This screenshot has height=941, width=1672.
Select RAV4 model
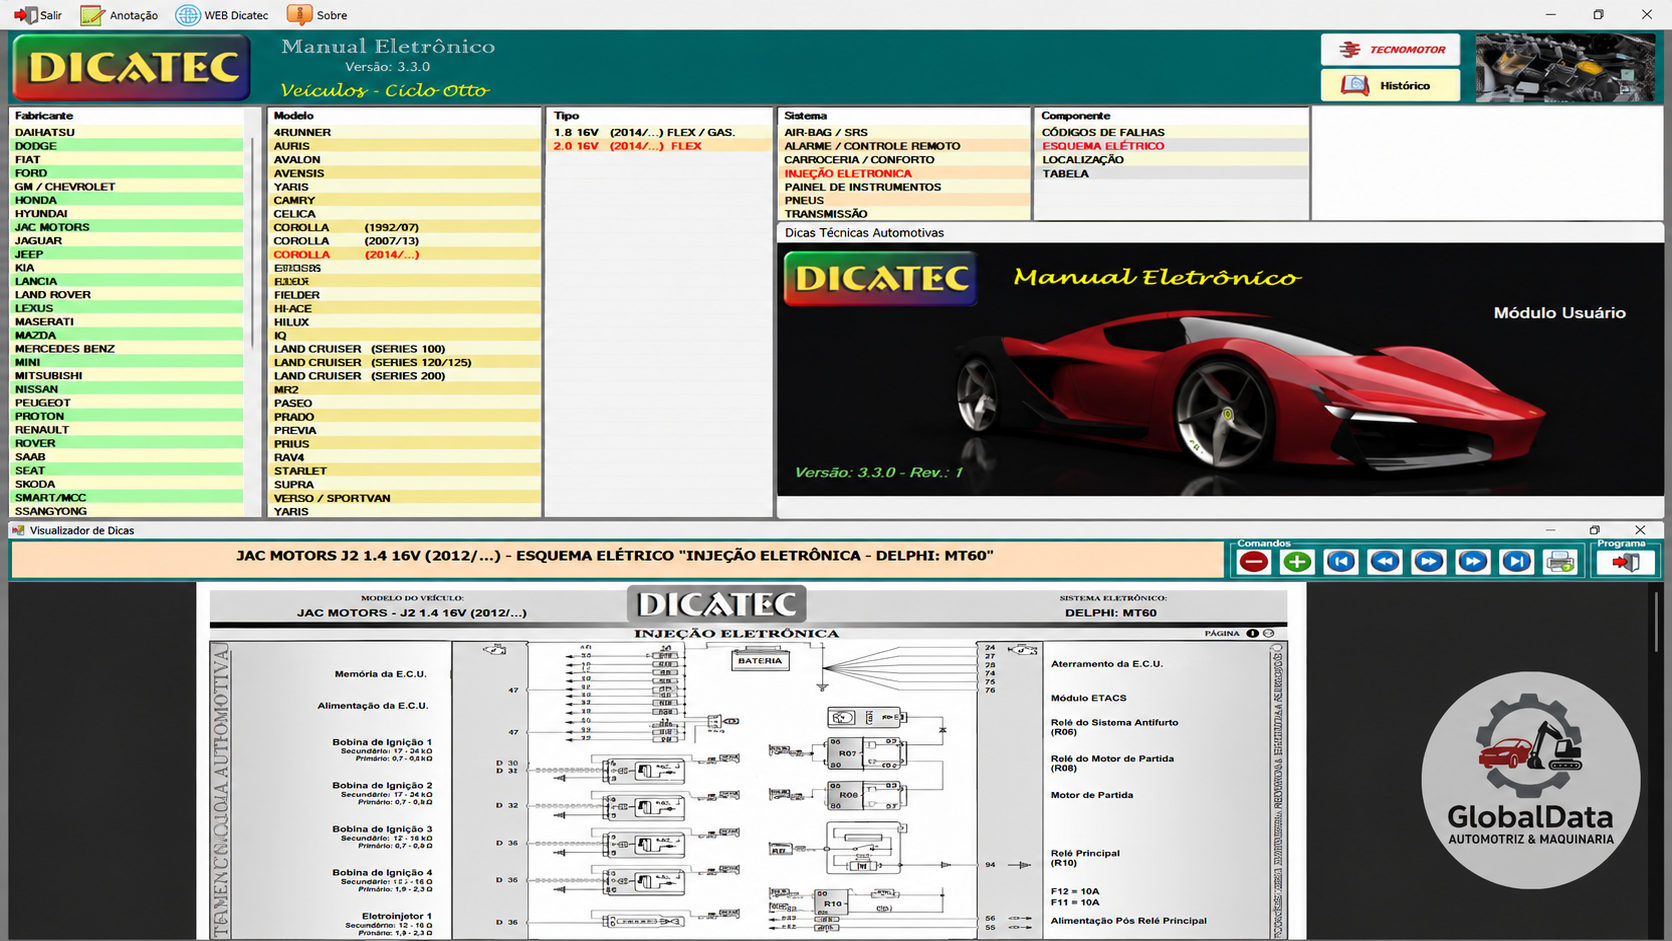(x=405, y=457)
